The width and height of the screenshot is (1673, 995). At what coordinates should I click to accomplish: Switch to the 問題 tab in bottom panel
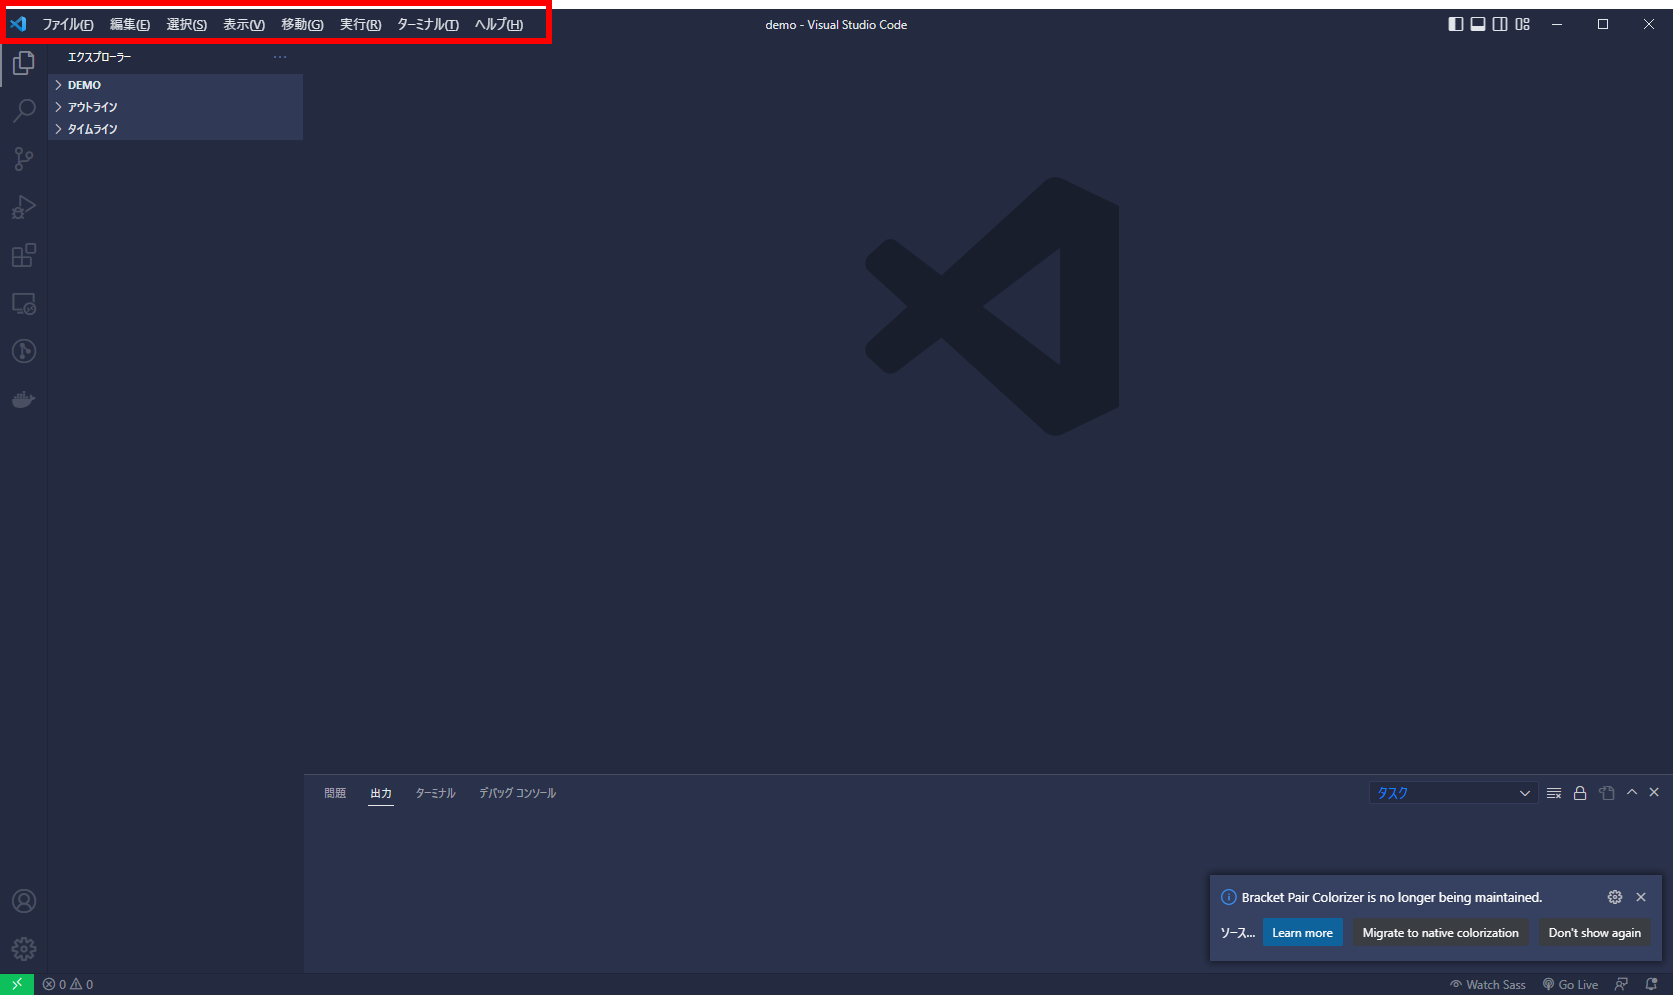pyautogui.click(x=335, y=792)
